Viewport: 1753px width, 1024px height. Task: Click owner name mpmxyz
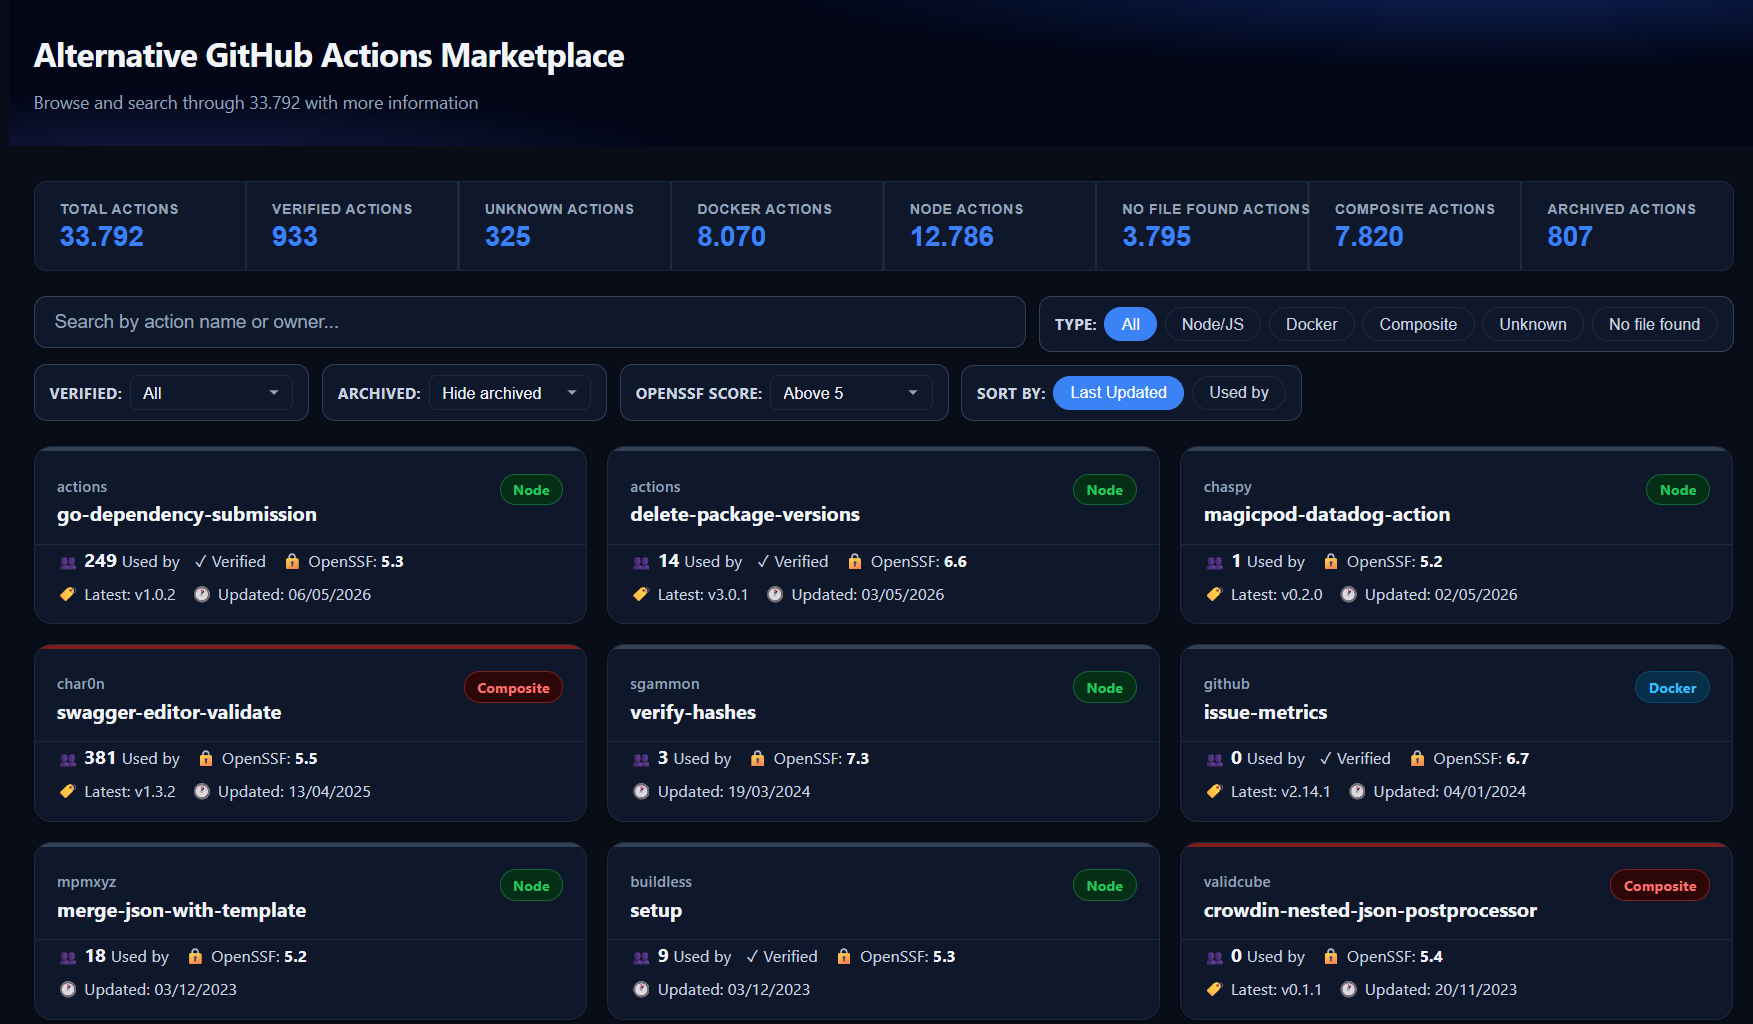[87, 882]
